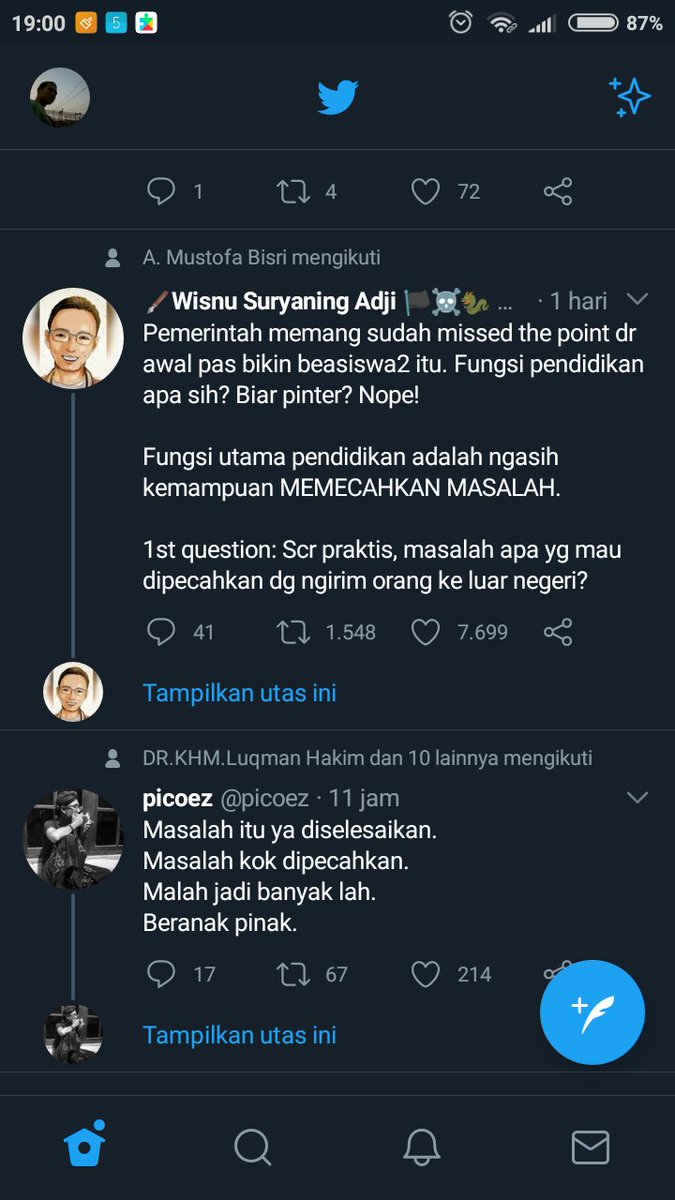The width and height of the screenshot is (675, 1200).
Task: Retweet picoez's tweet with 67 retweets
Action: (x=293, y=974)
